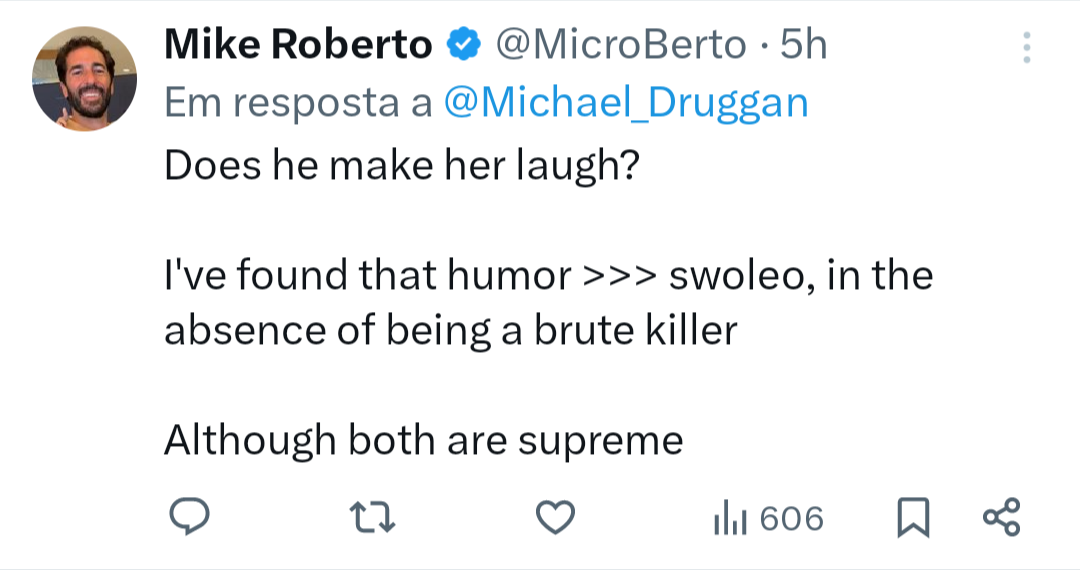Open the Mike Roberto display name
1080x570 pixels.
tap(298, 45)
